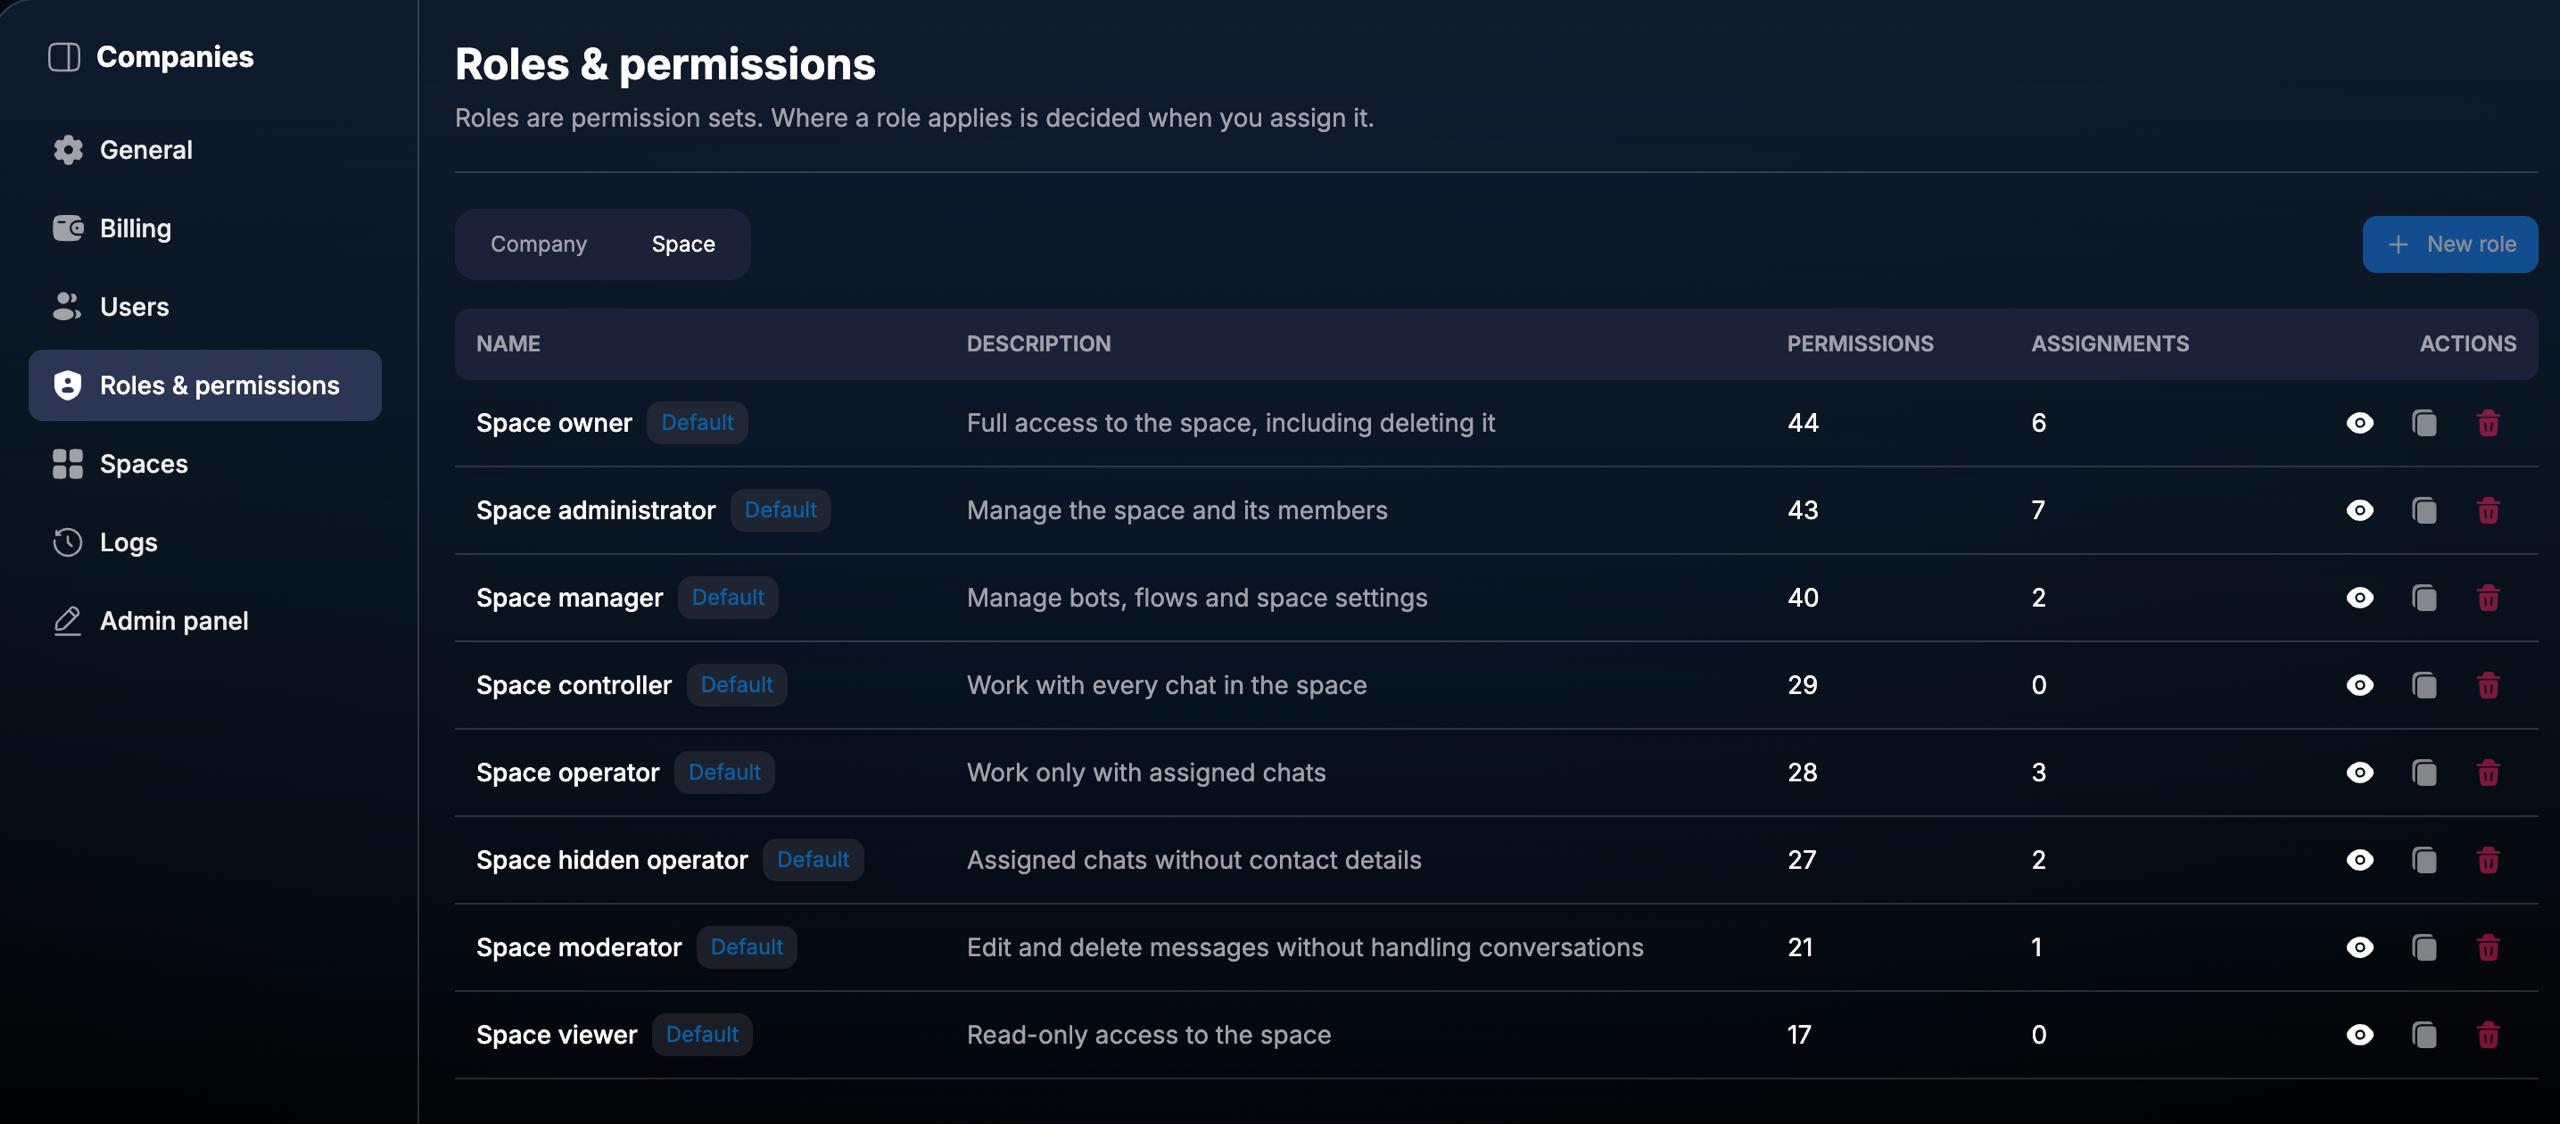
Task: Click the Space administrator role name
Action: coord(596,511)
